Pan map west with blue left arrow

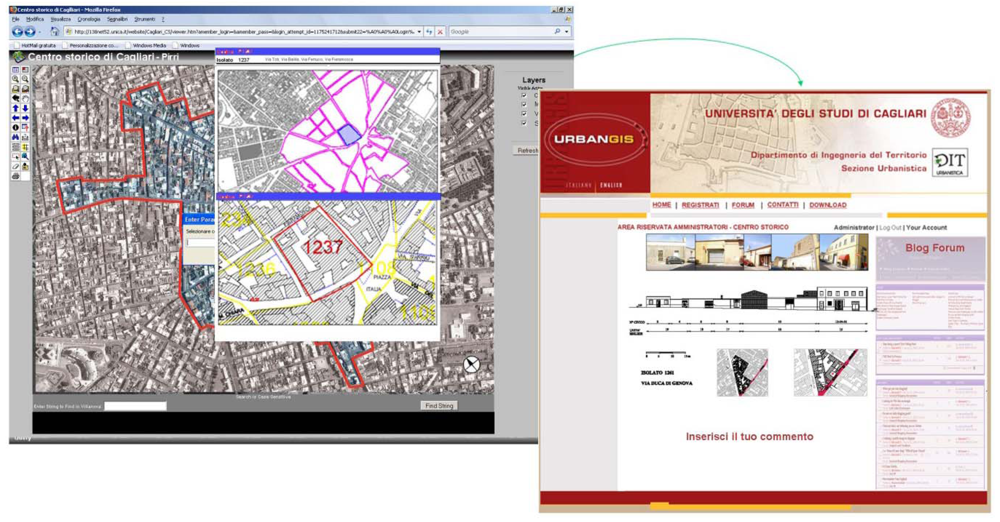(x=16, y=118)
